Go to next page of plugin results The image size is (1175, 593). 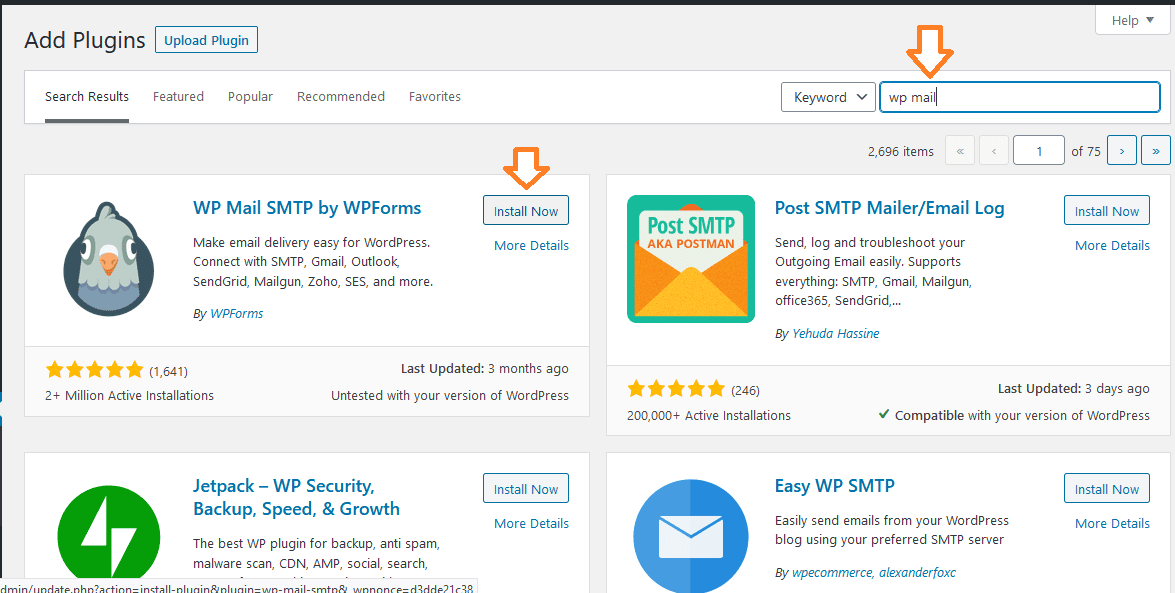click(x=1122, y=151)
